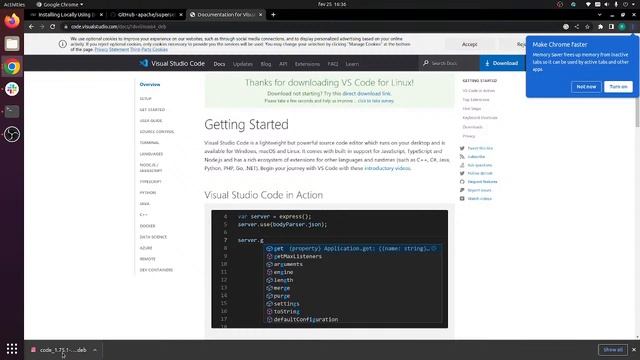Follow the direct download link

tap(367, 93)
